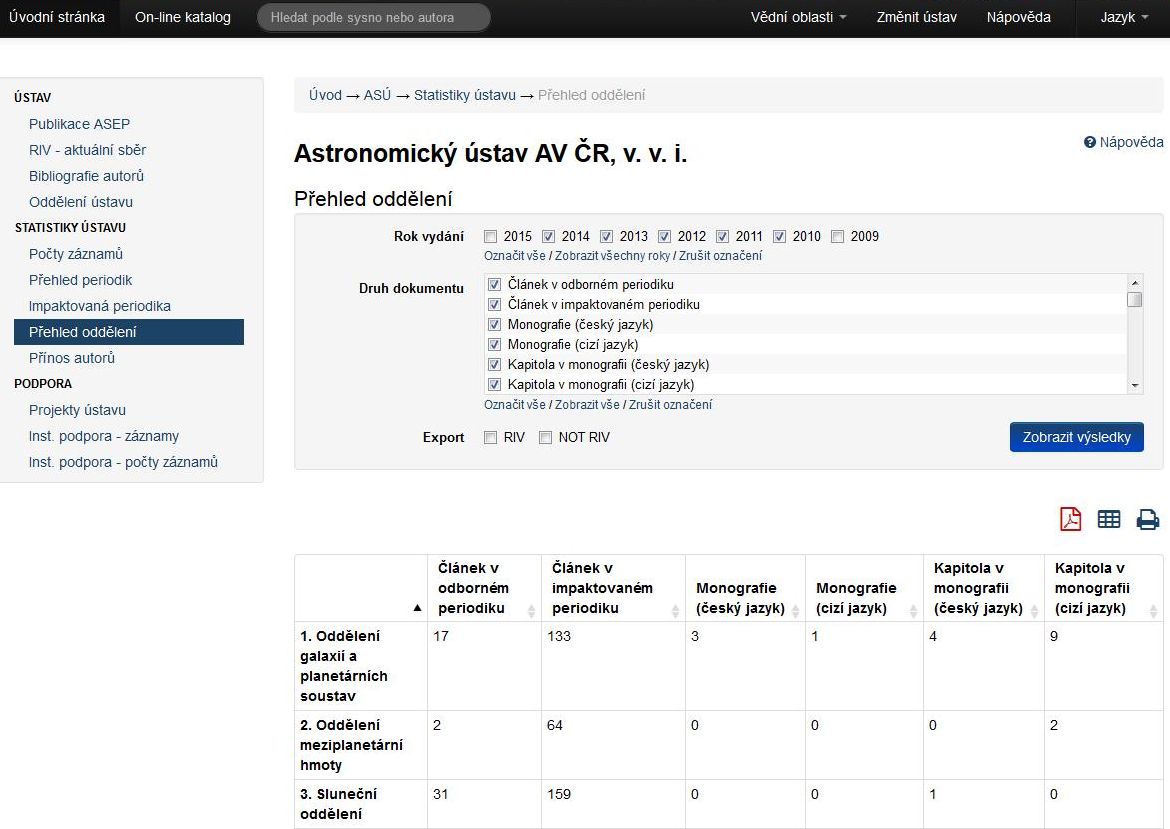Viewport: 1170px width, 829px height.
Task: Open Přínos autorů sidebar item
Action: click(72, 358)
